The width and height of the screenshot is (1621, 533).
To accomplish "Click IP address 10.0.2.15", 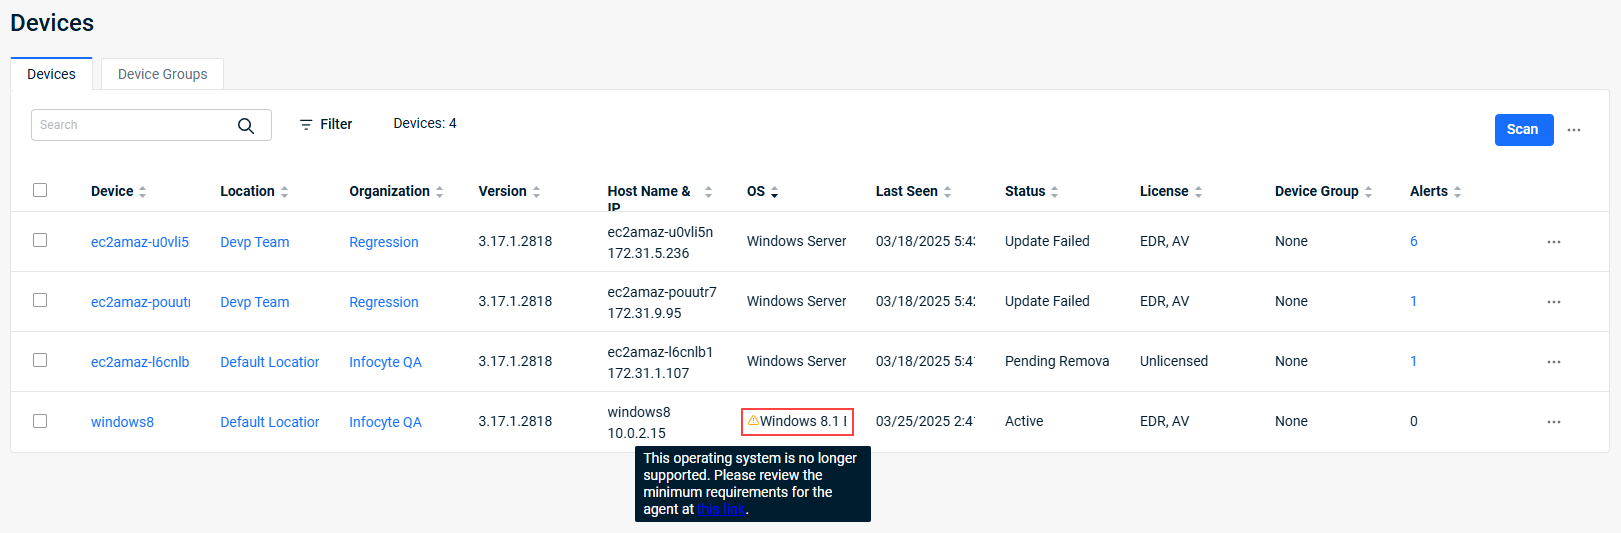I will tap(636, 433).
